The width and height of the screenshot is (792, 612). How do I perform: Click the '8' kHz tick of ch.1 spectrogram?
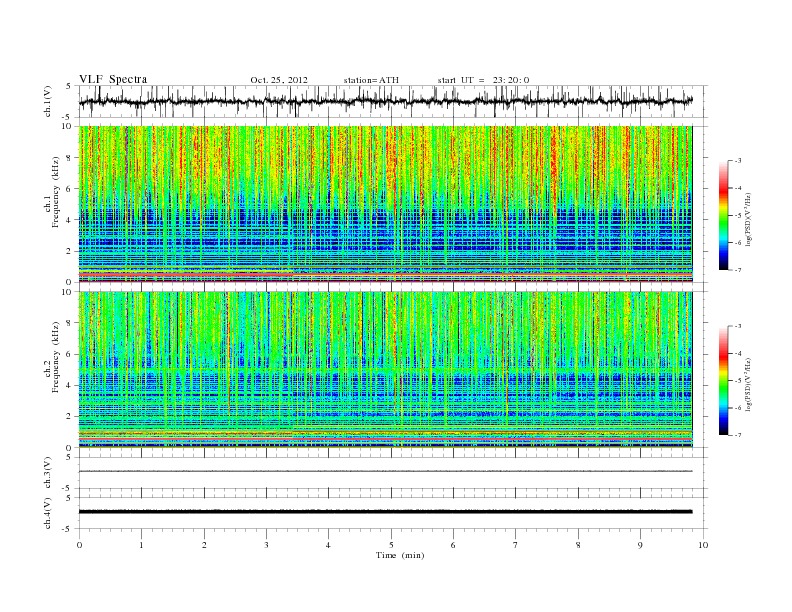tap(69, 158)
